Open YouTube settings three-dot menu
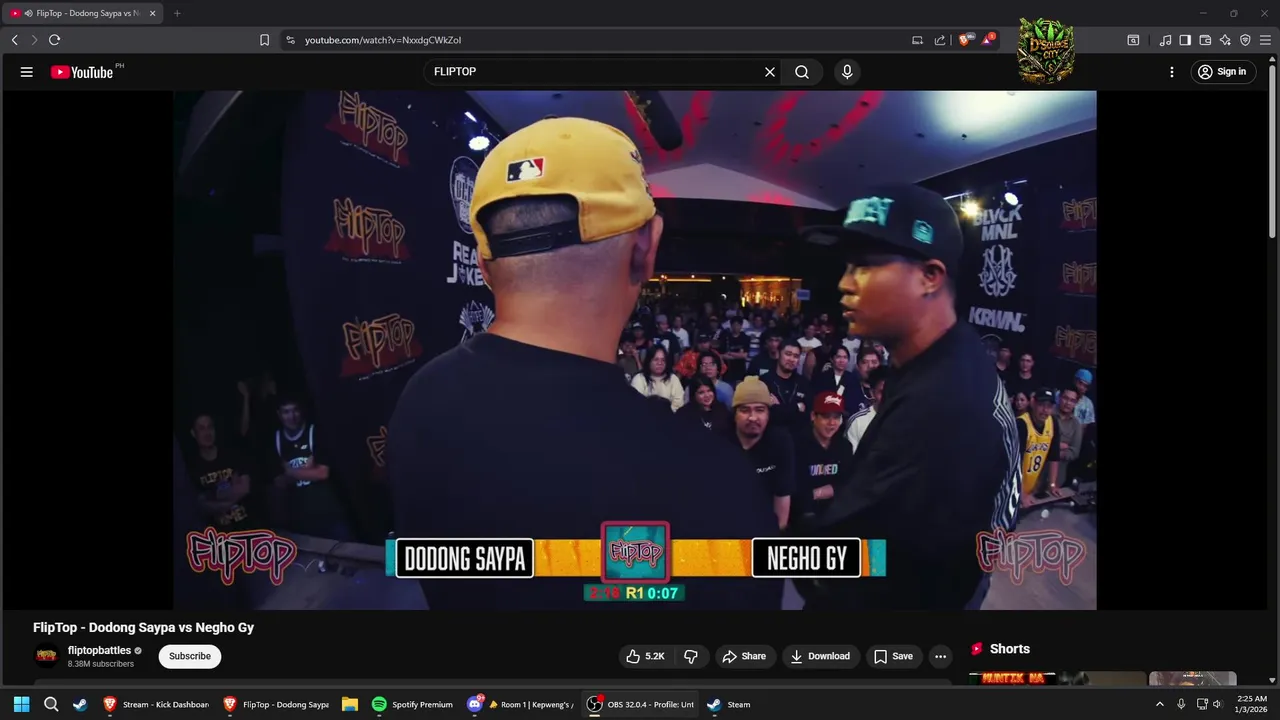The height and width of the screenshot is (720, 1280). click(1172, 72)
